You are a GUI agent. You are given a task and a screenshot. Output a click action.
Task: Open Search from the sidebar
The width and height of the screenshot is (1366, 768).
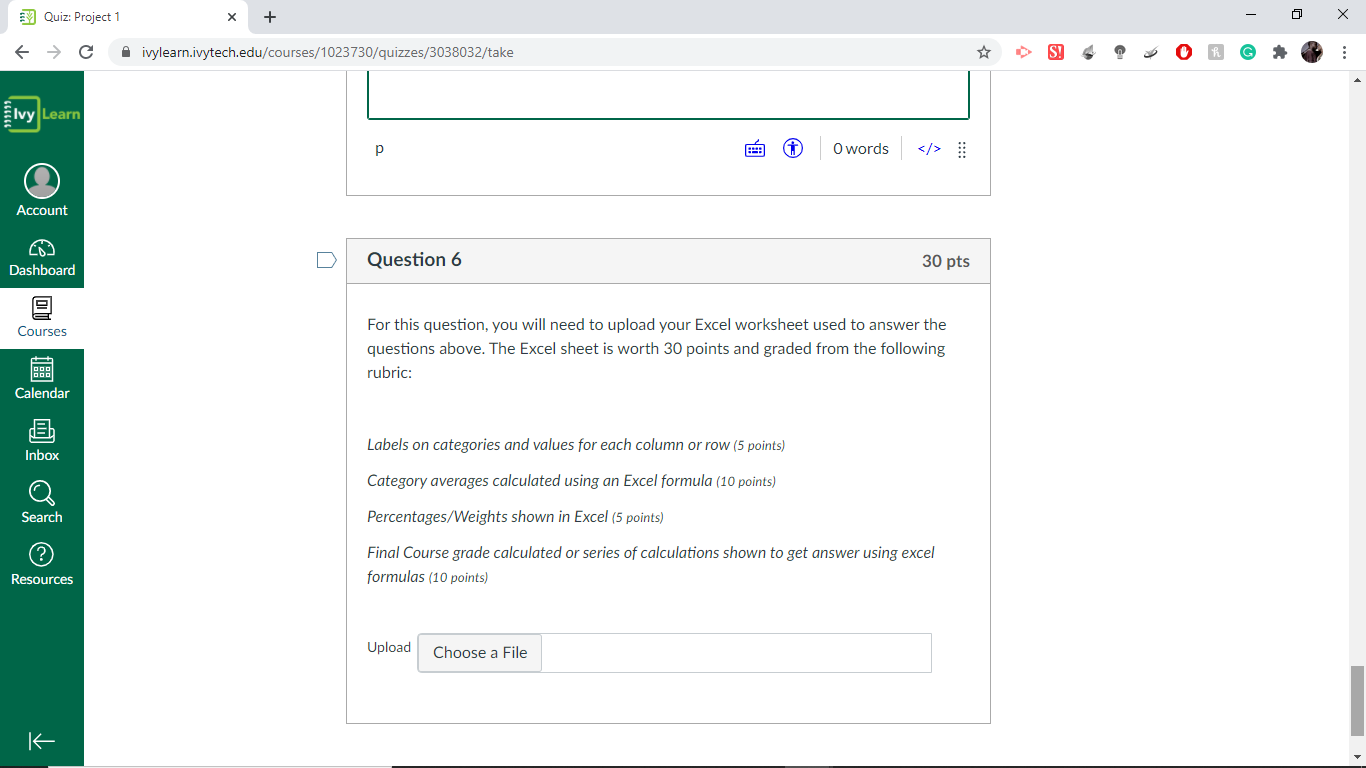coord(41,502)
